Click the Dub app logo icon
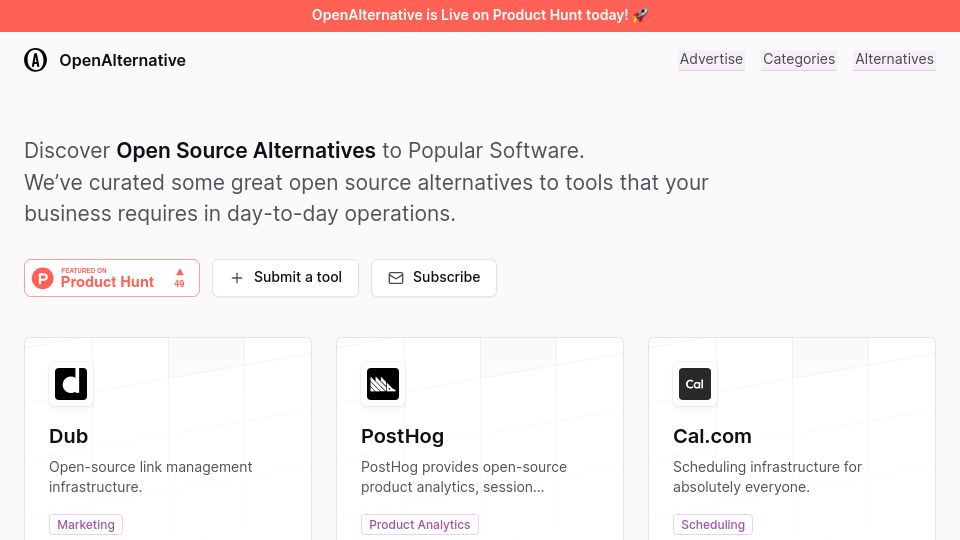This screenshot has width=960, height=540. coord(71,384)
